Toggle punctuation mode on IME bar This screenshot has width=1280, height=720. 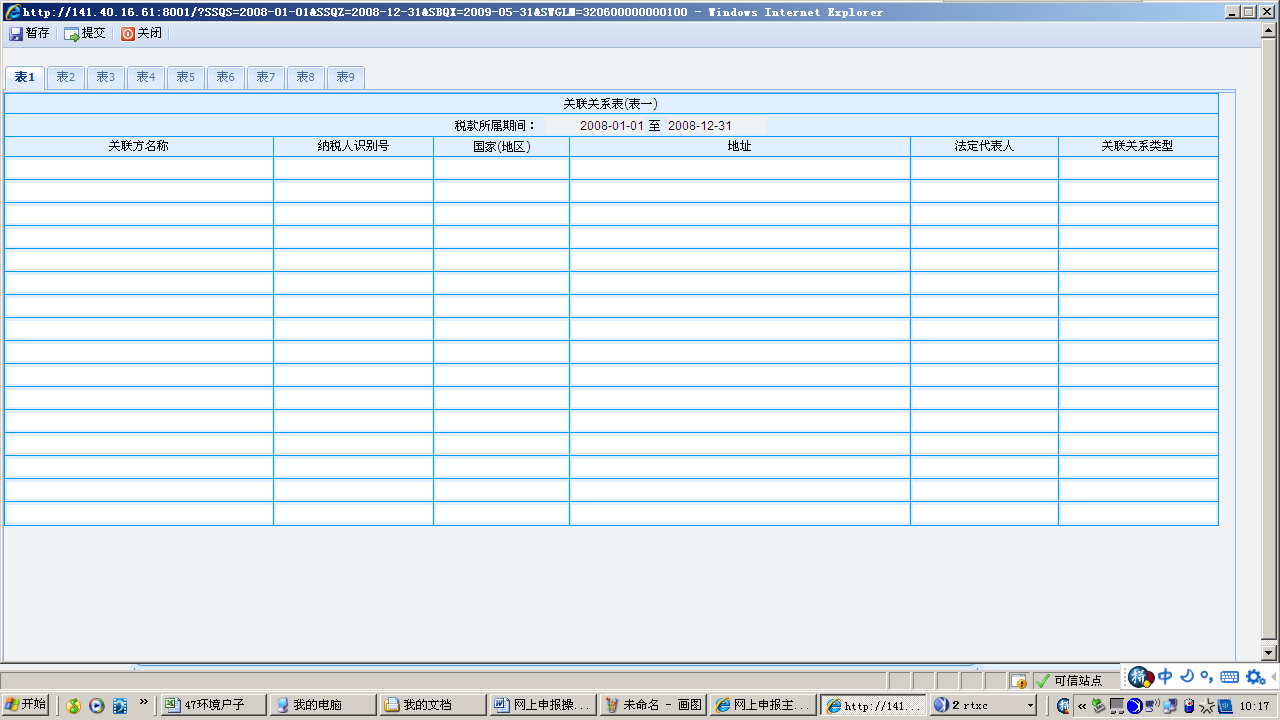pos(1207,677)
